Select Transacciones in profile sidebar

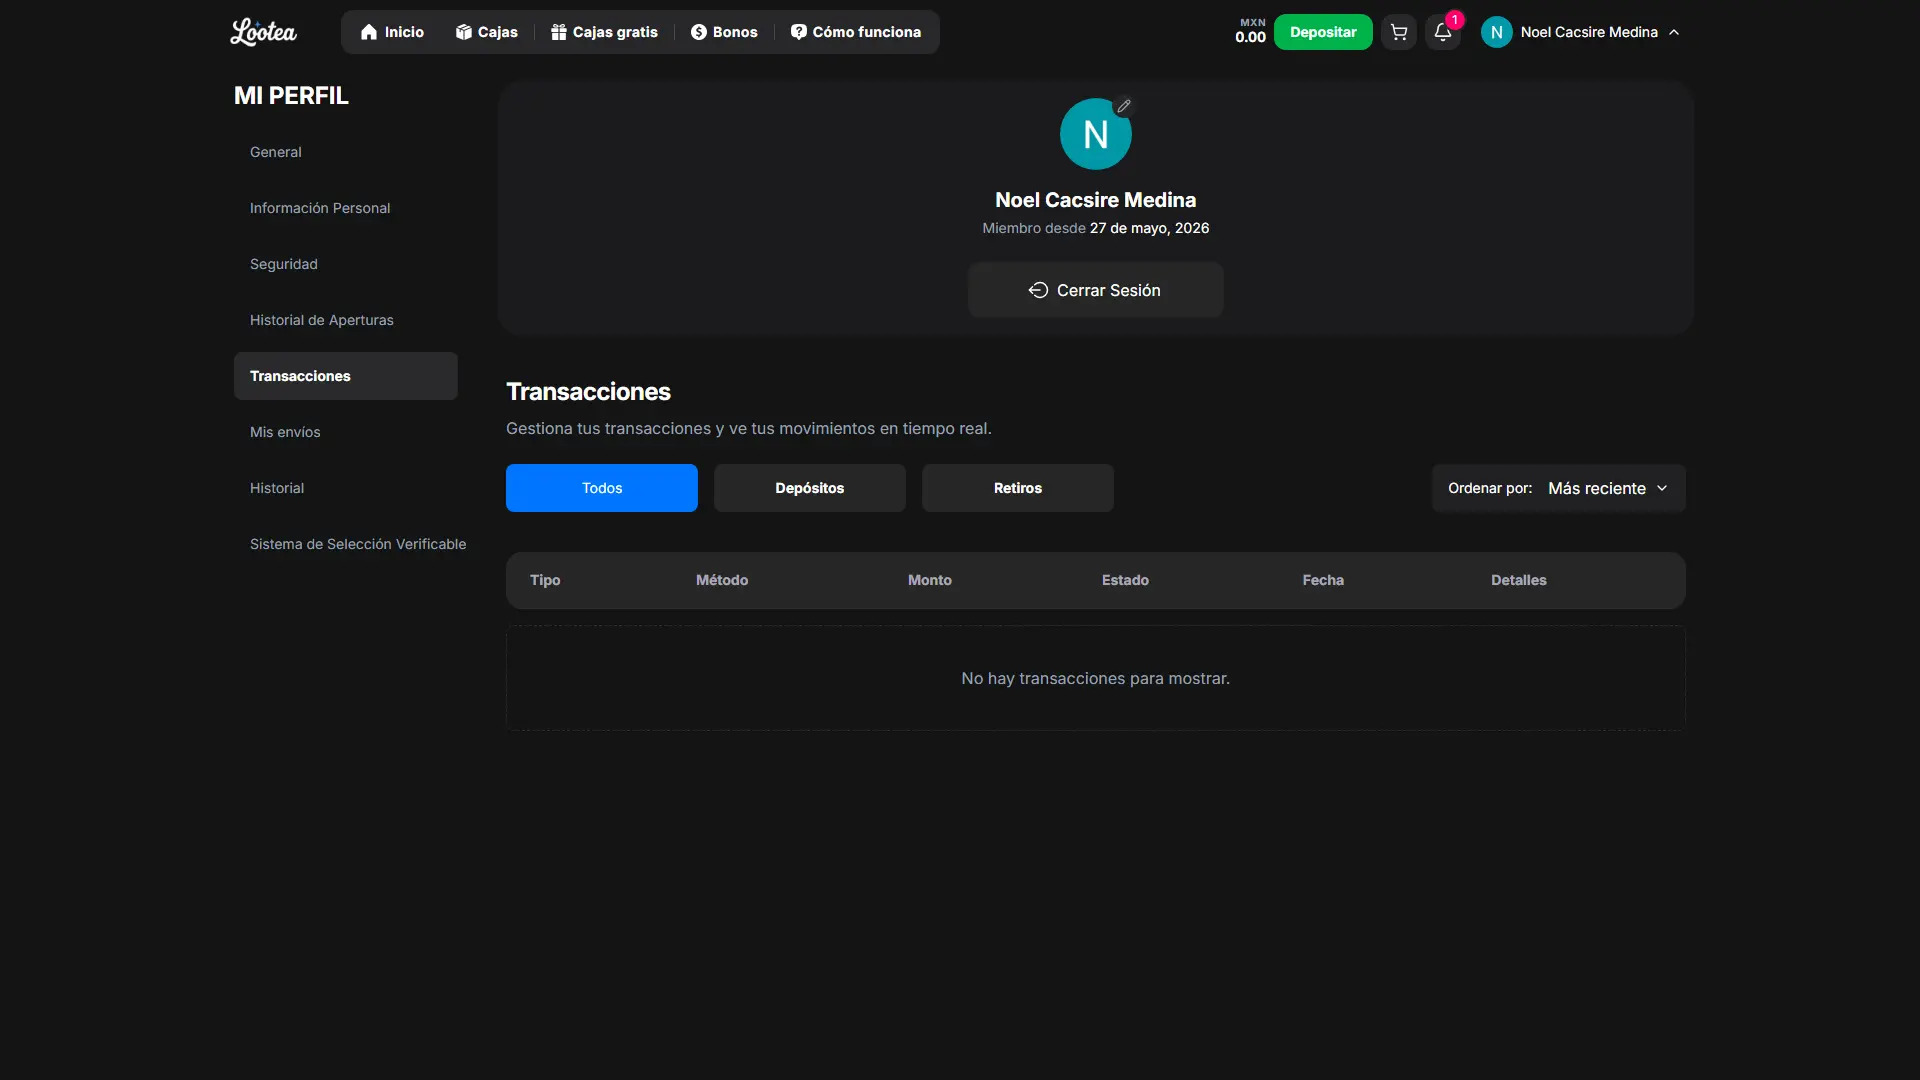coord(345,376)
